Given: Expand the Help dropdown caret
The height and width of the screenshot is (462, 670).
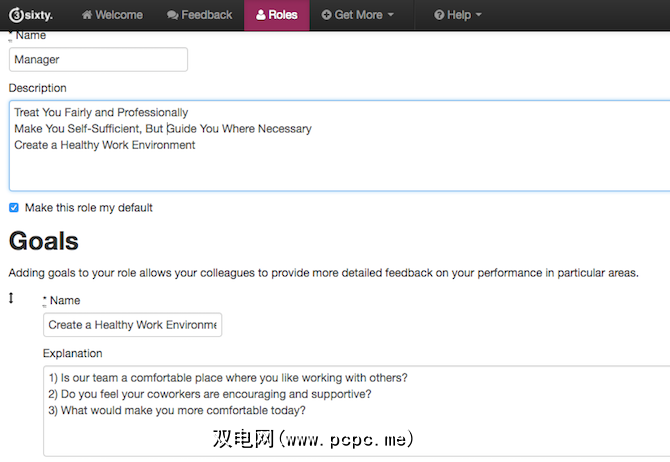Looking at the screenshot, I should pos(478,16).
